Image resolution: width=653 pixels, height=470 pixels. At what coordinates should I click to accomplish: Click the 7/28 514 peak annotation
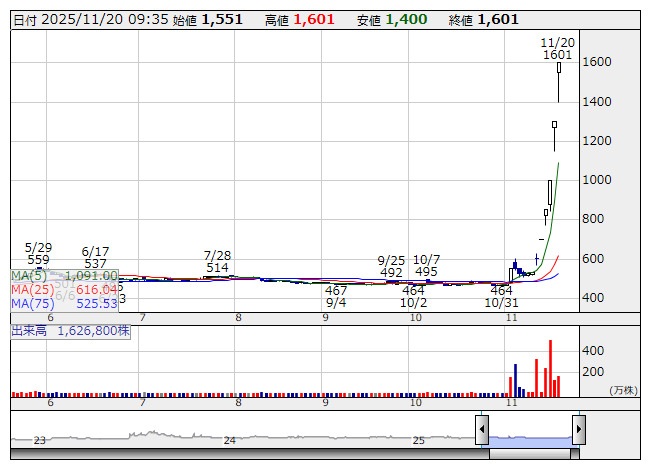(217, 261)
